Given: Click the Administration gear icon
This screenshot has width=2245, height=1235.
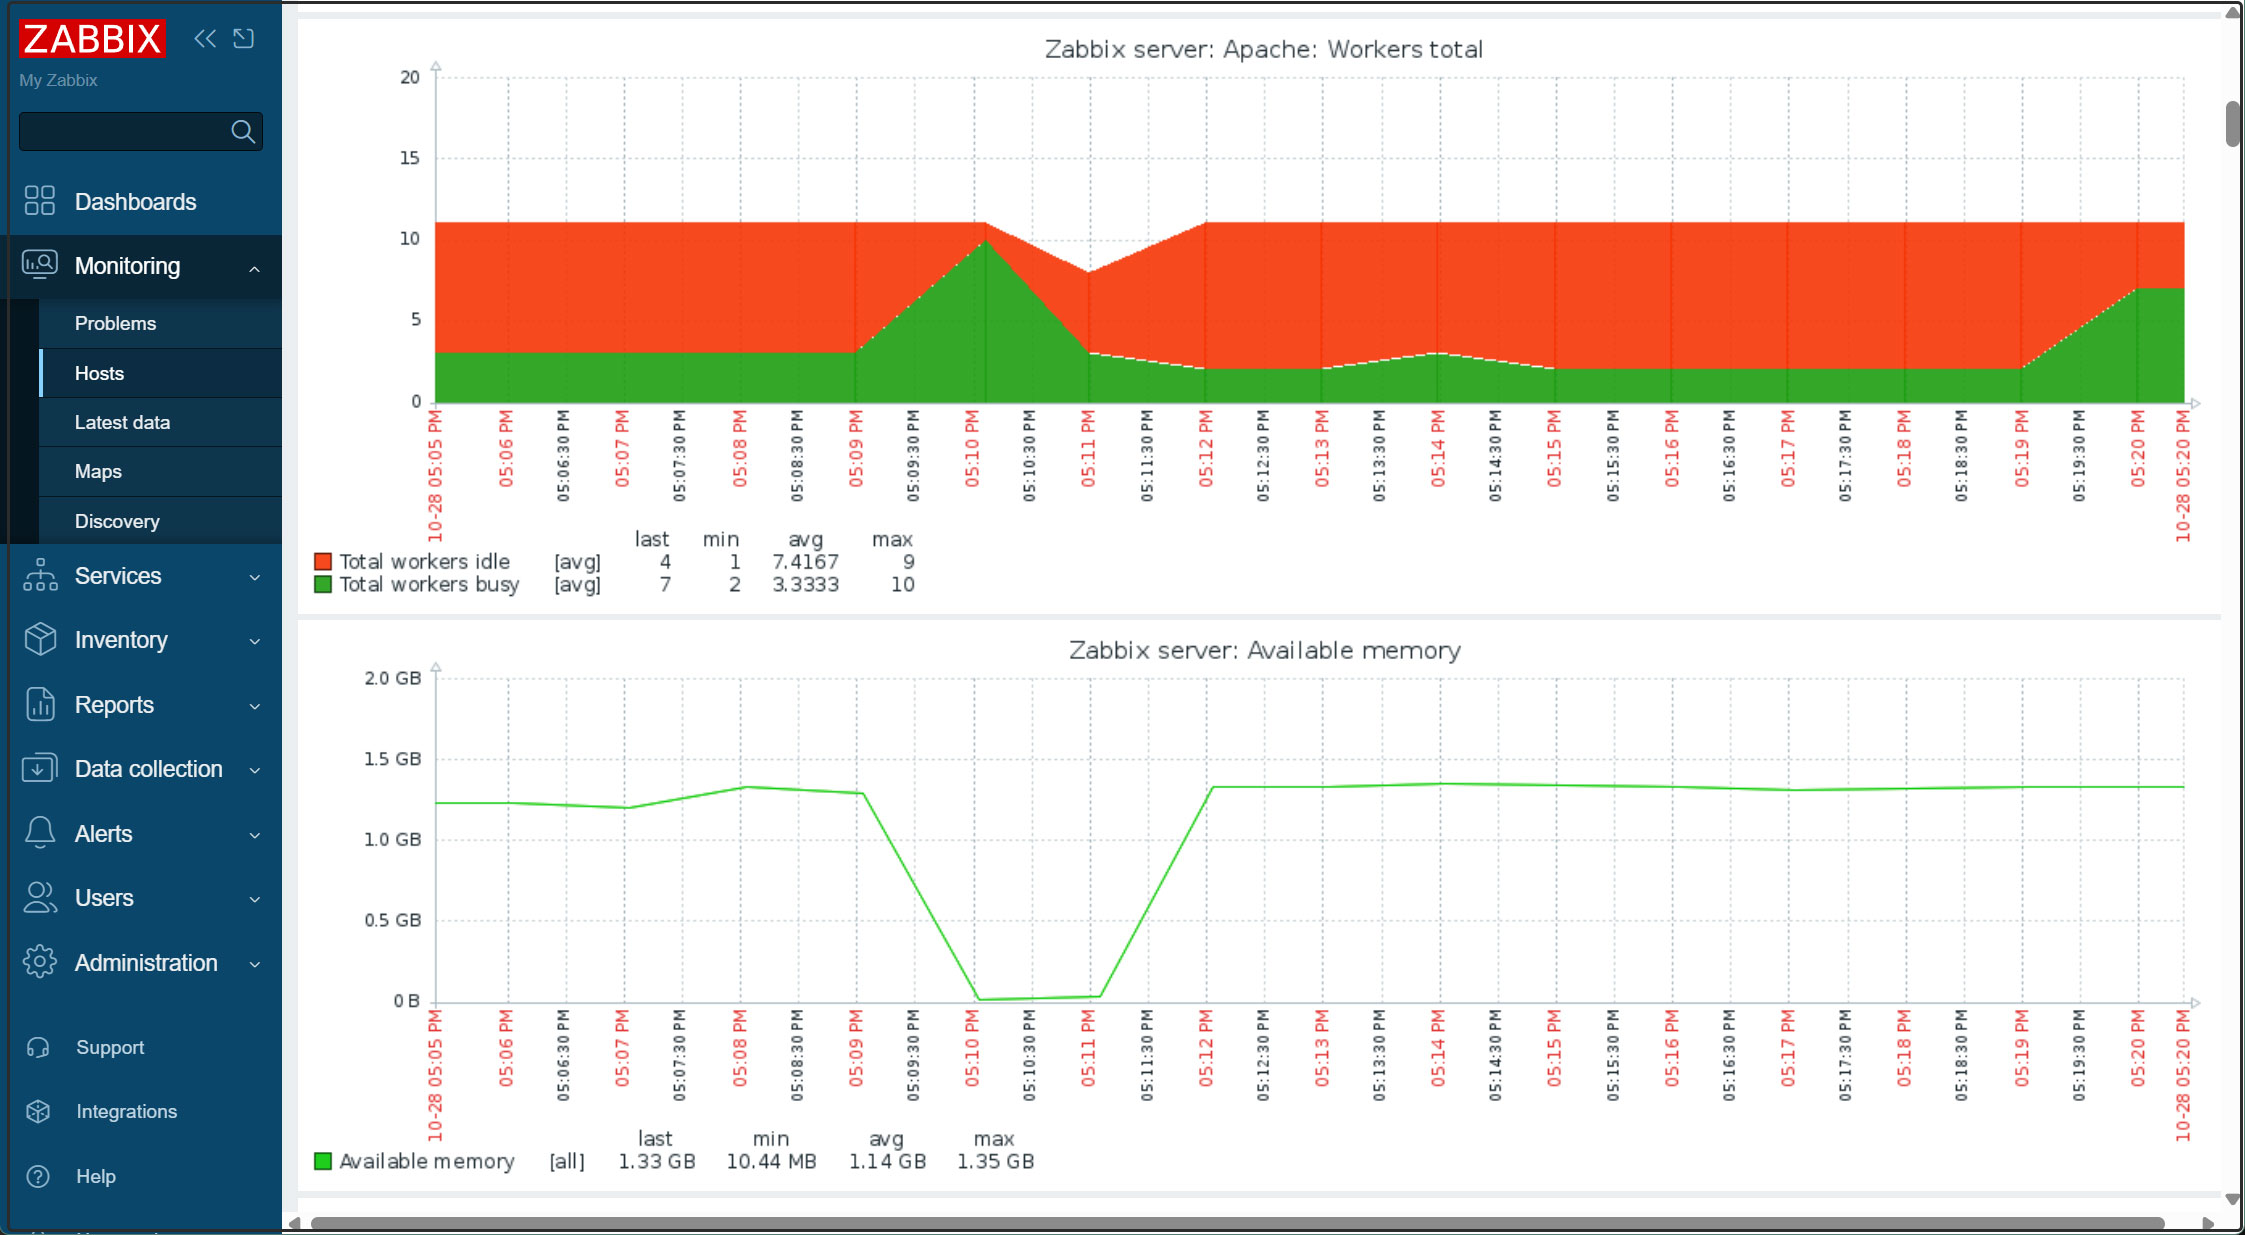Looking at the screenshot, I should click(40, 962).
